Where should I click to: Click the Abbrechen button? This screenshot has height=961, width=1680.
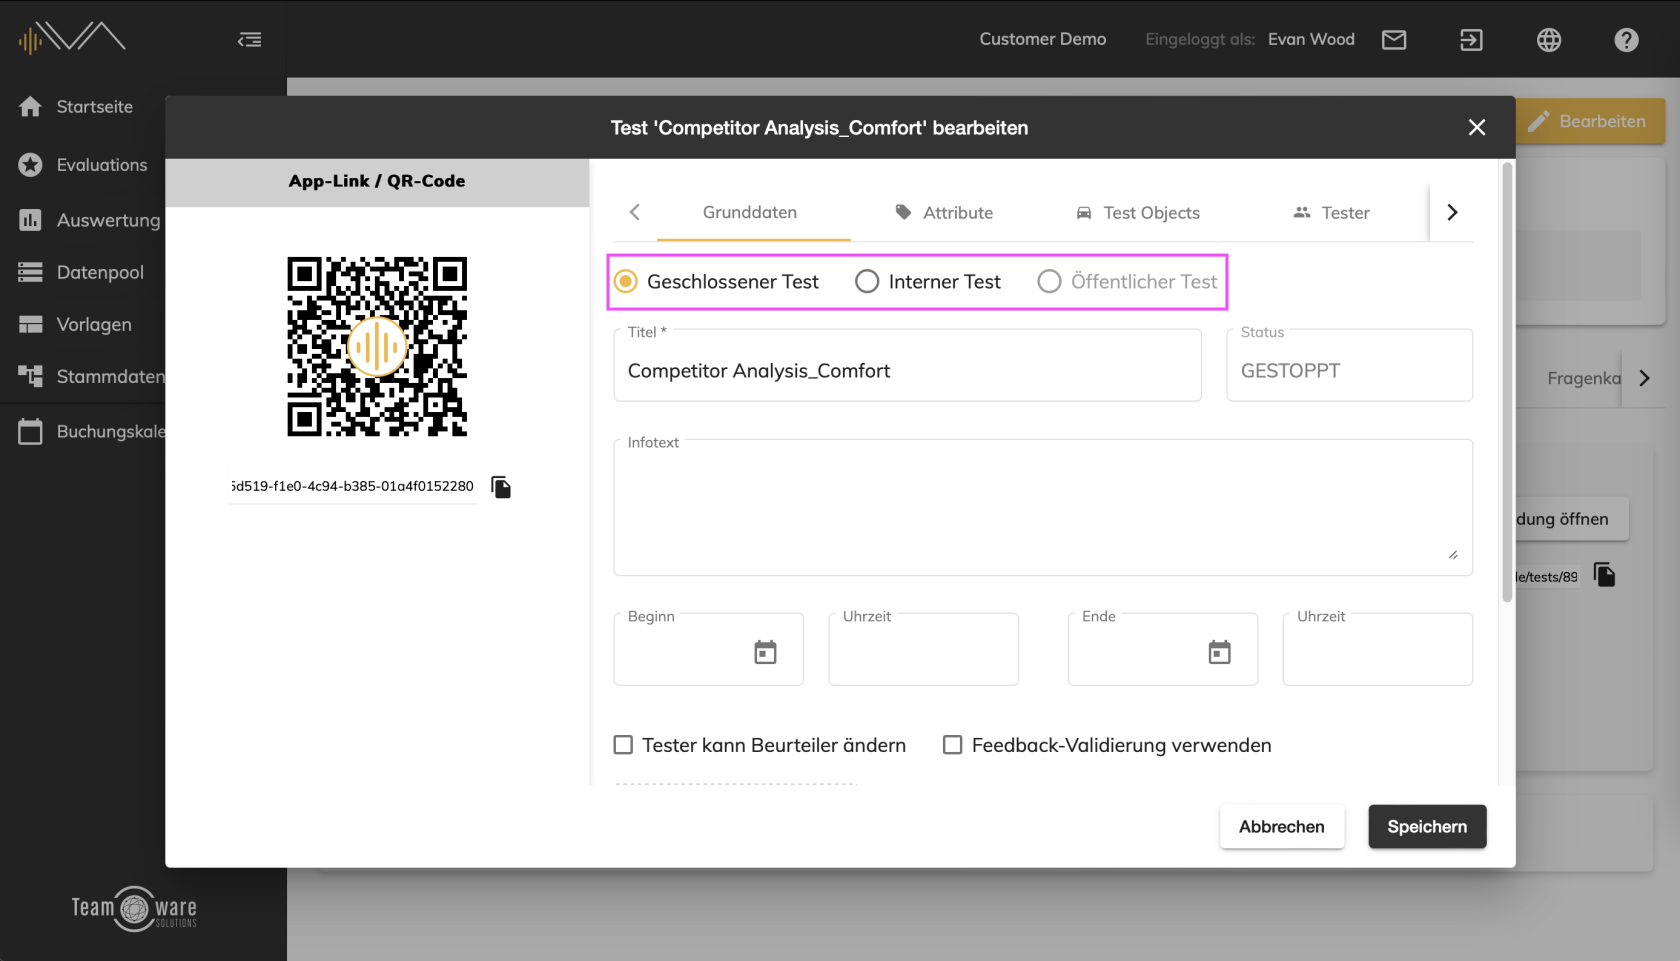1281,826
